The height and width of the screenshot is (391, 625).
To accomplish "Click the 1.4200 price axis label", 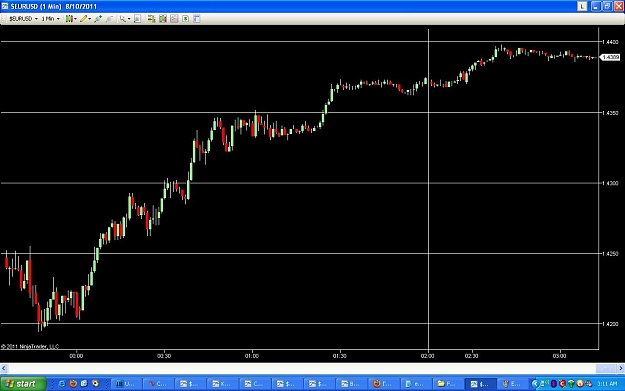I will 610,324.
